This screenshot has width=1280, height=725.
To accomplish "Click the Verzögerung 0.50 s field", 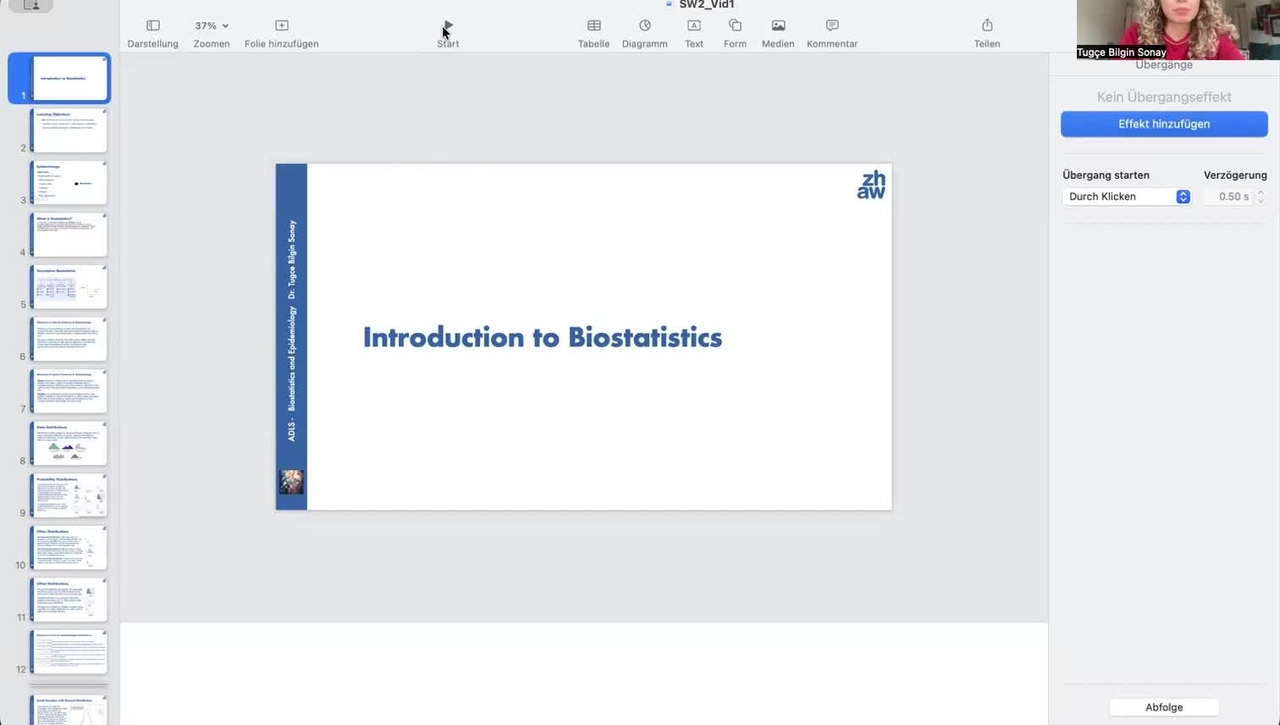I will click(1232, 197).
